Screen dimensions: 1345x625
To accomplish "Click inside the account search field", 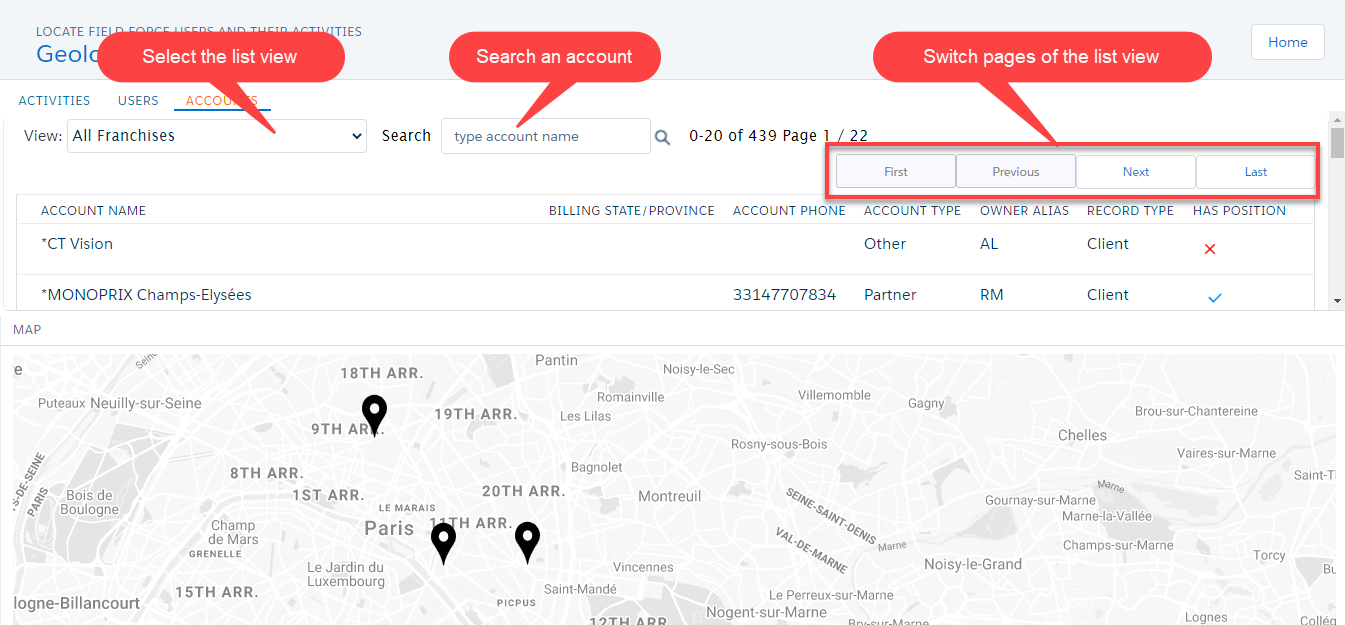I will [x=545, y=135].
